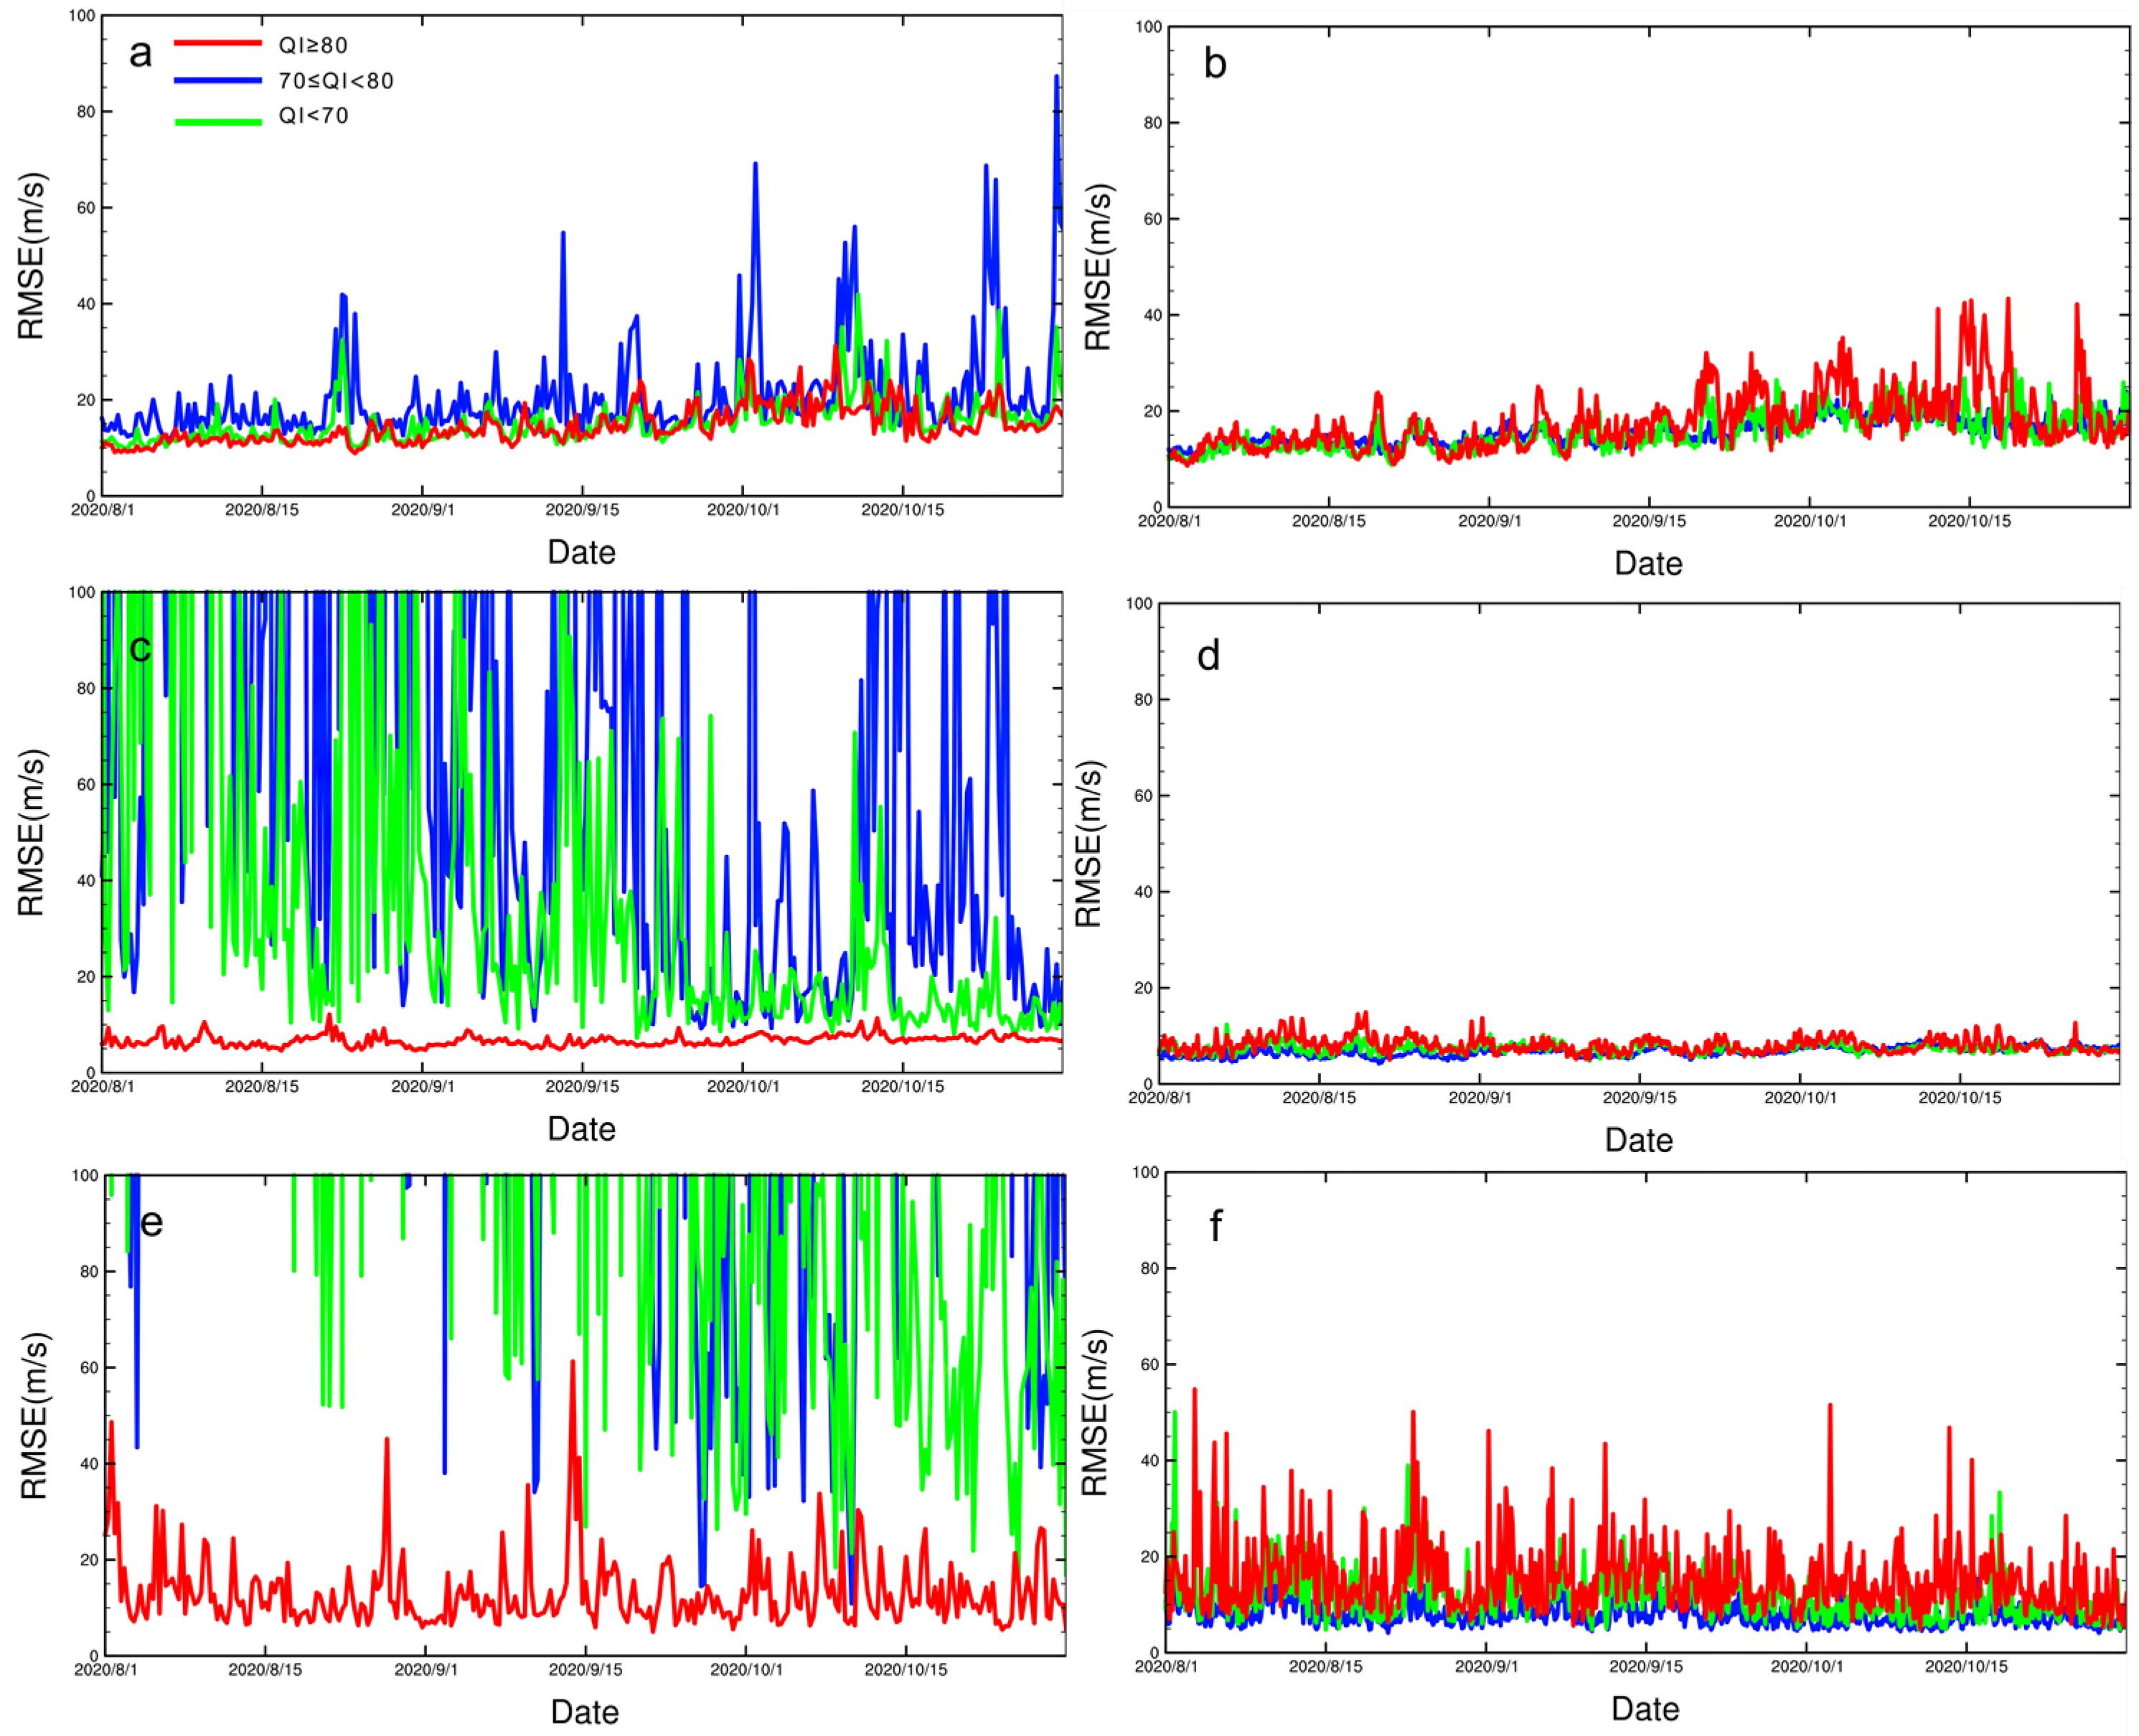Click the green QI<70 legend line

[x=218, y=121]
